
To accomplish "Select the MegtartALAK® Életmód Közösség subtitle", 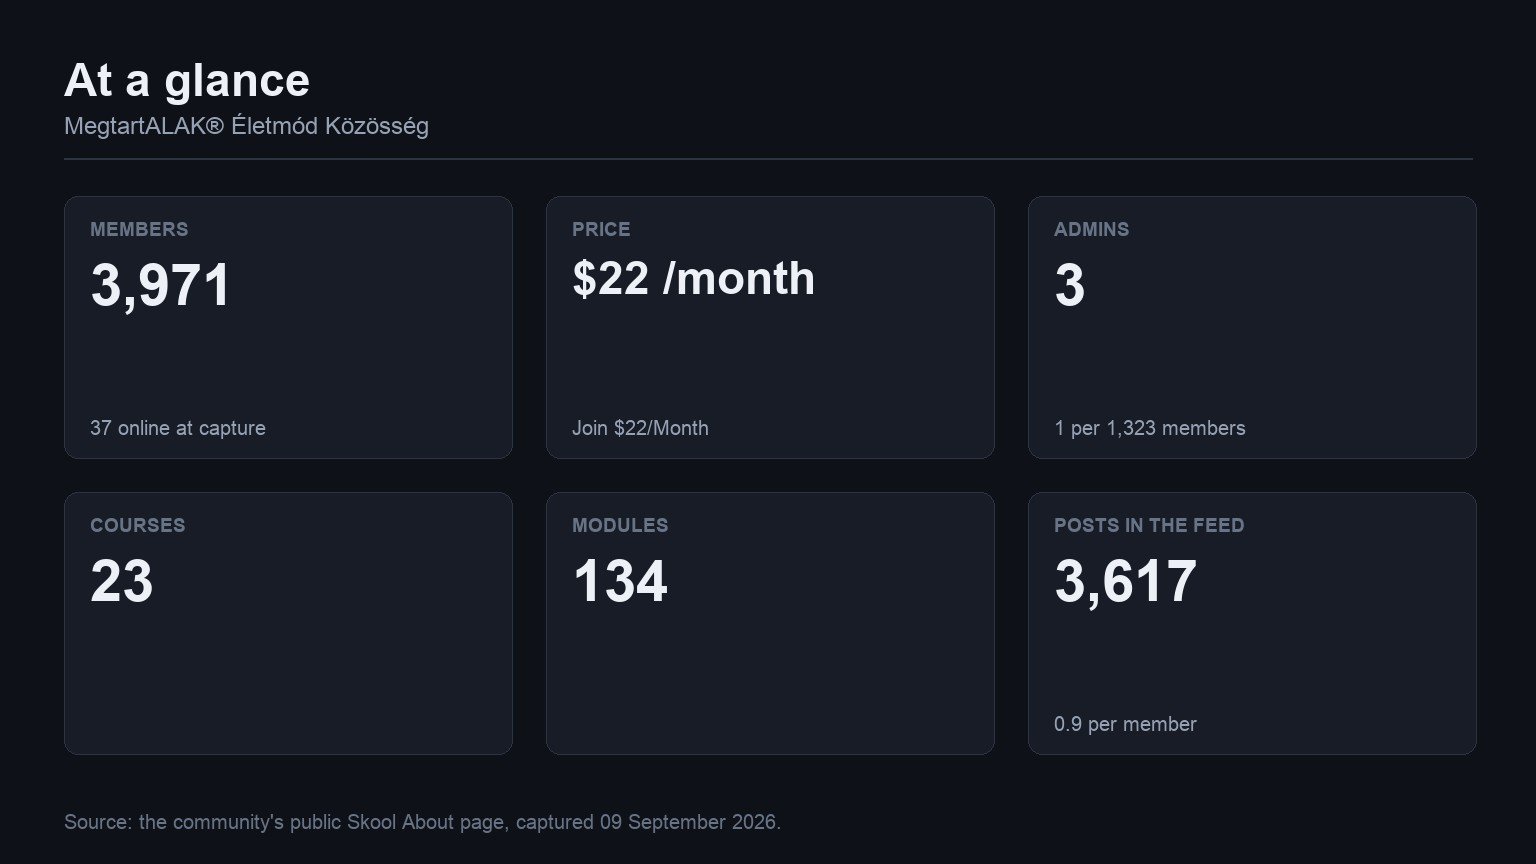I will coord(246,127).
